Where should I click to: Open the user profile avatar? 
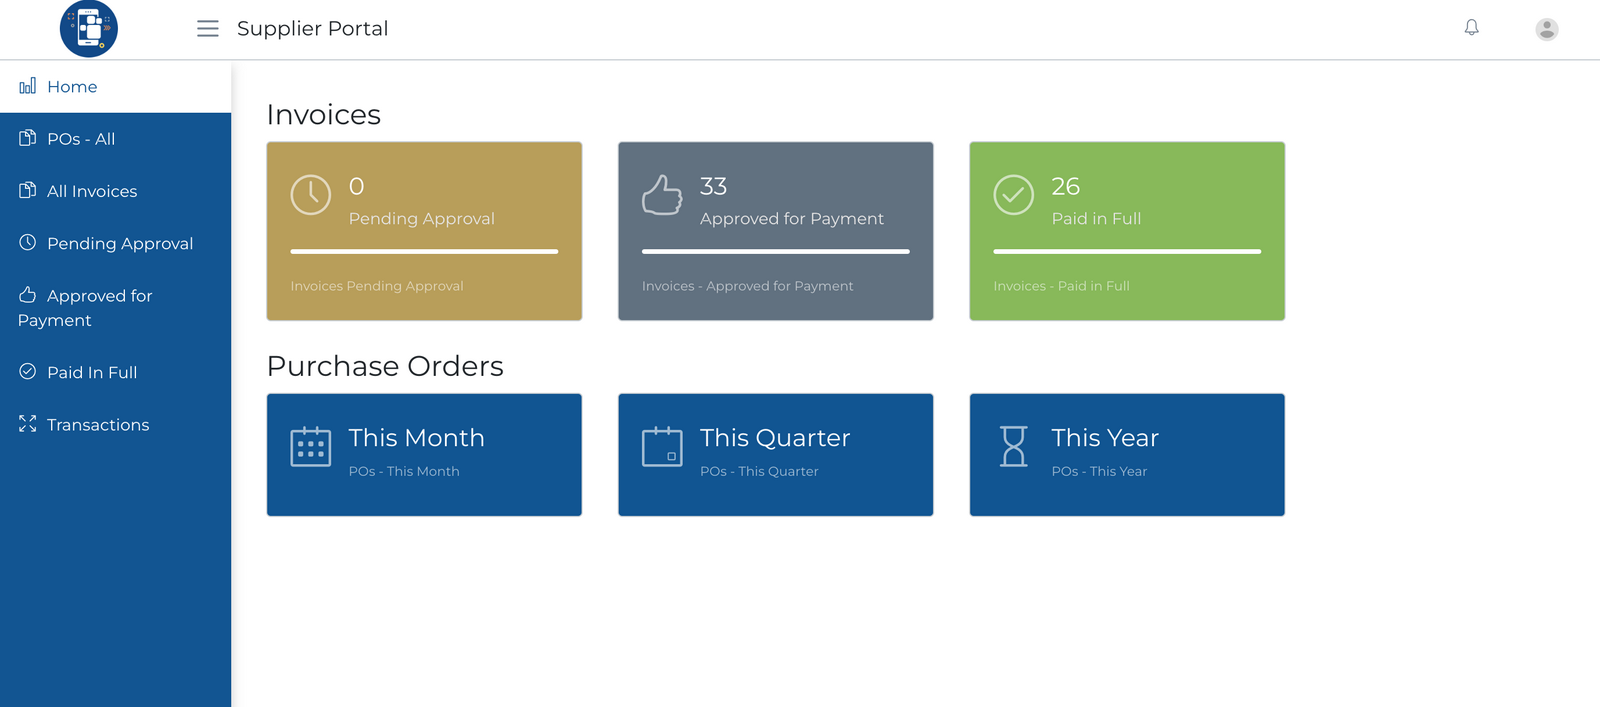click(1546, 29)
